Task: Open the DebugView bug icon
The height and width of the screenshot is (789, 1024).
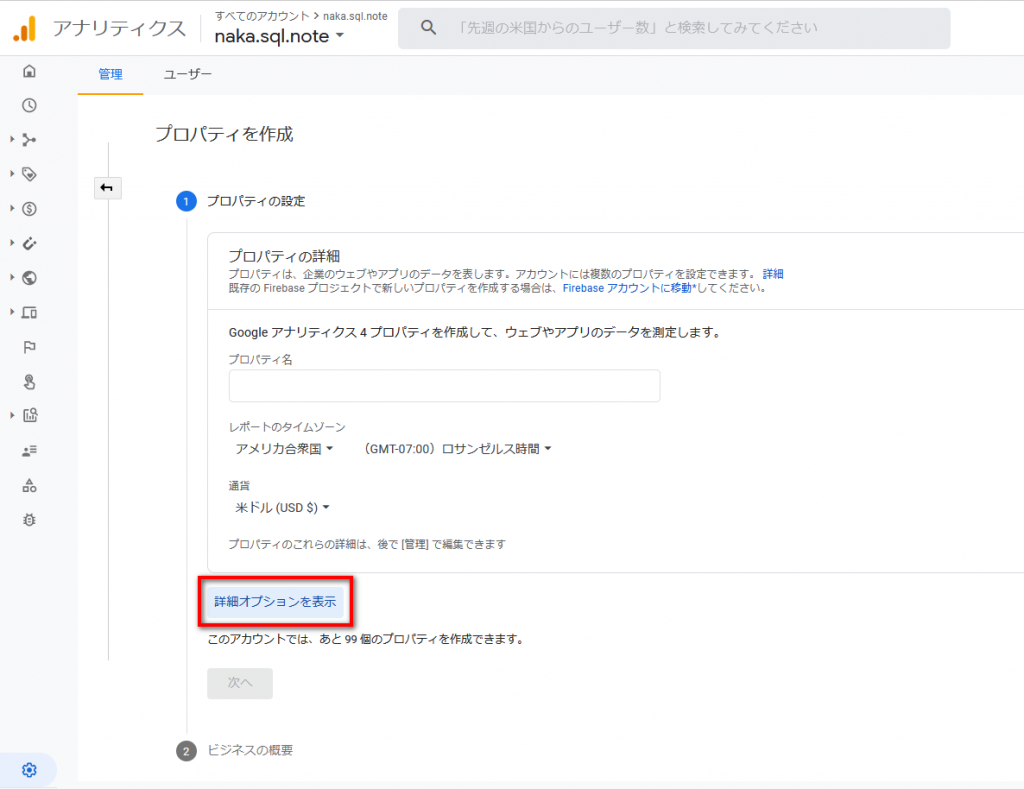Action: 29,520
